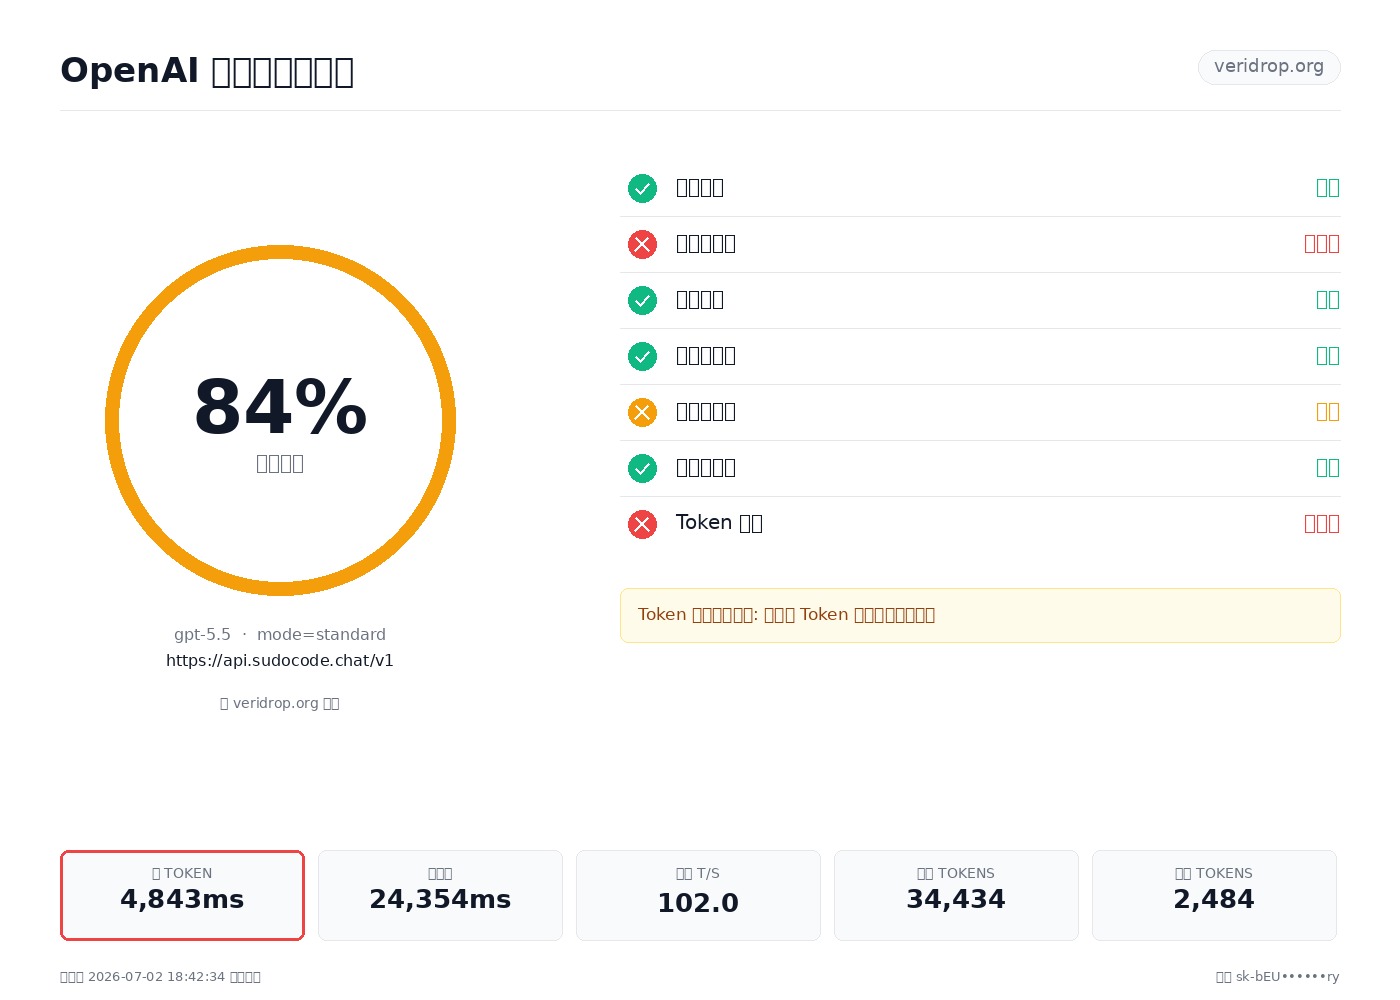Click the green check icon in the third result row
This screenshot has height=1000, width=1400.
point(642,300)
